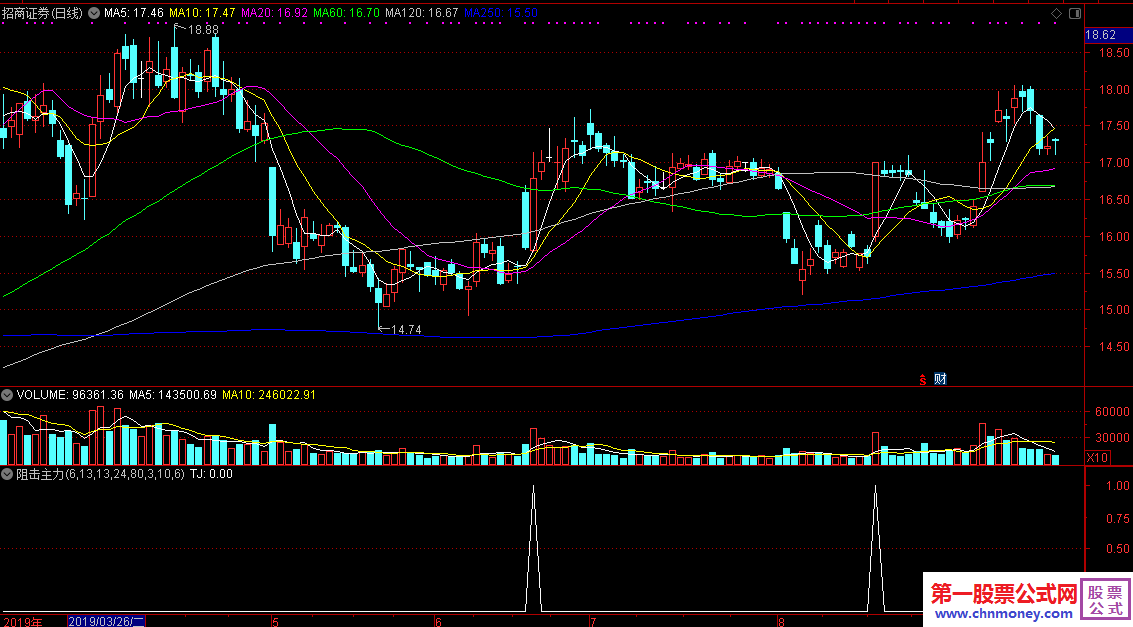
Task: Click the 招商证券(日线) stock title
Action: point(43,13)
